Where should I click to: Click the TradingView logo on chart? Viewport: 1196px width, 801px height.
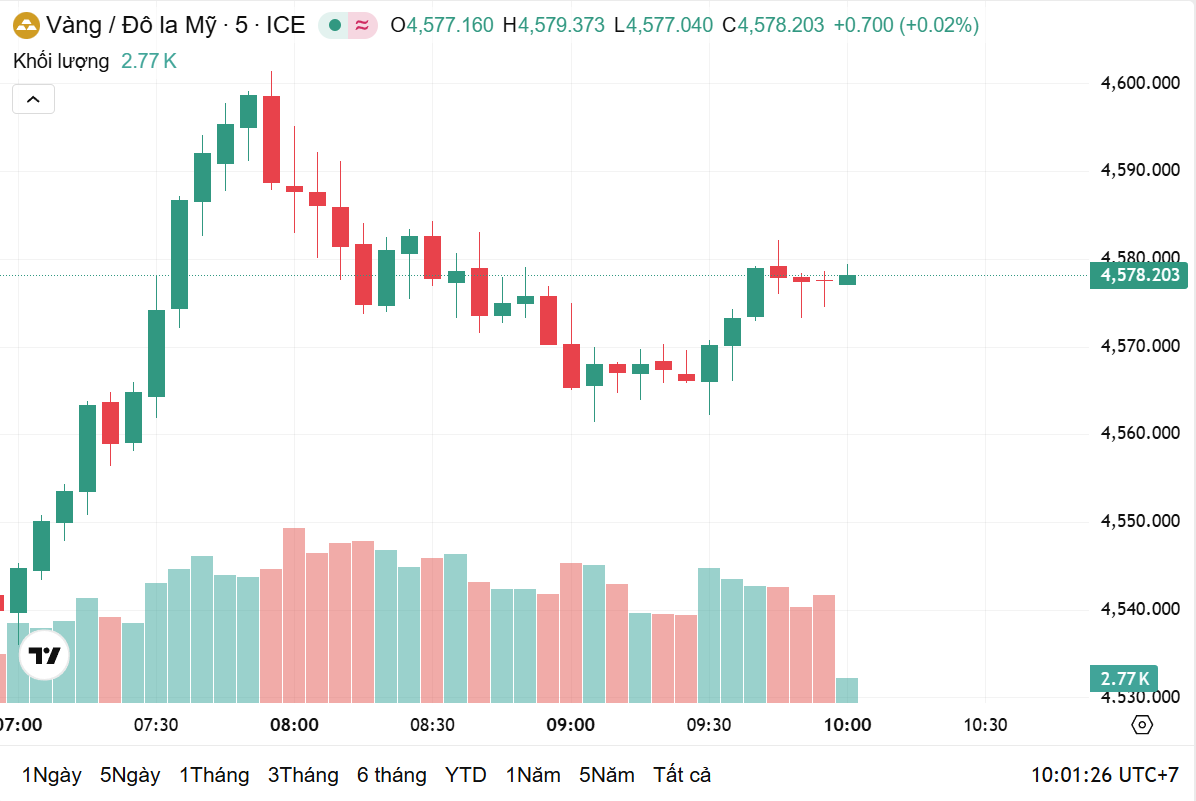pyautogui.click(x=45, y=657)
